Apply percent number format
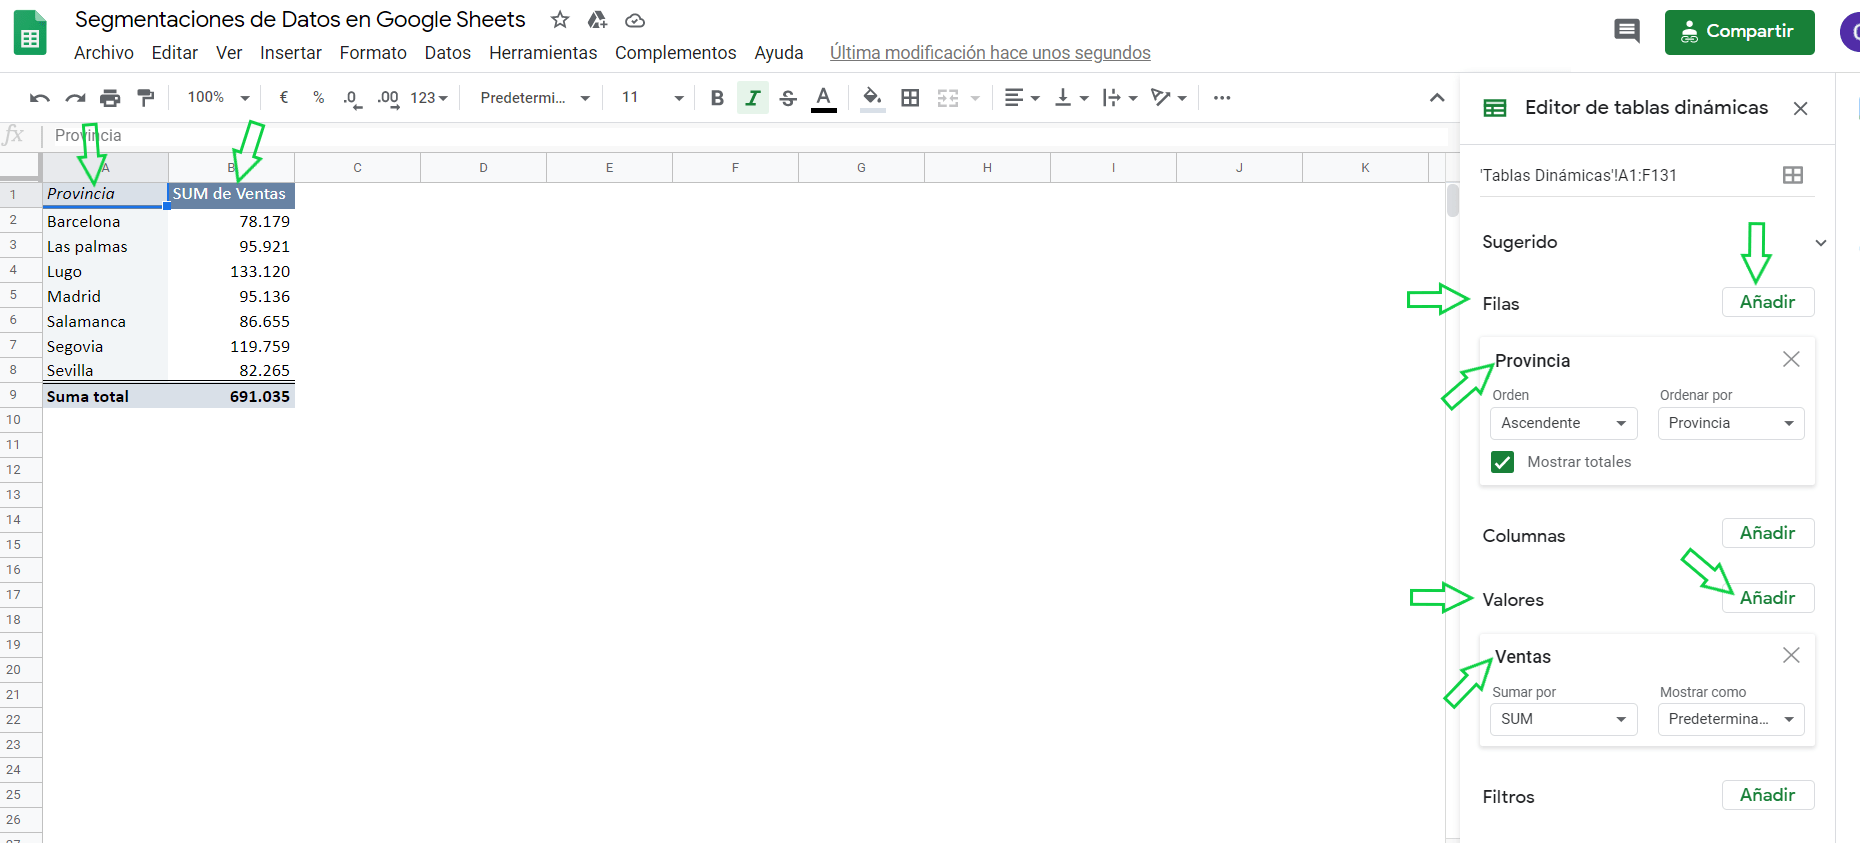The height and width of the screenshot is (843, 1860). point(319,98)
